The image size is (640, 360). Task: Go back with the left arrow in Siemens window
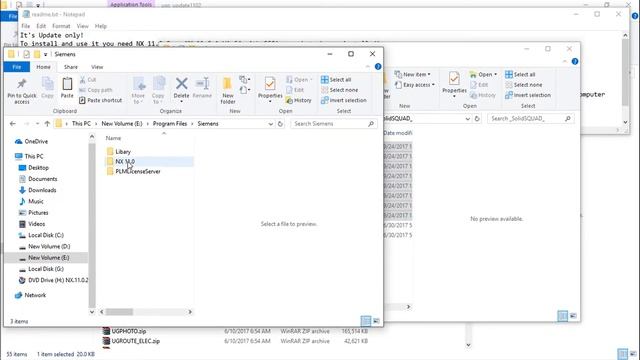(x=13, y=124)
